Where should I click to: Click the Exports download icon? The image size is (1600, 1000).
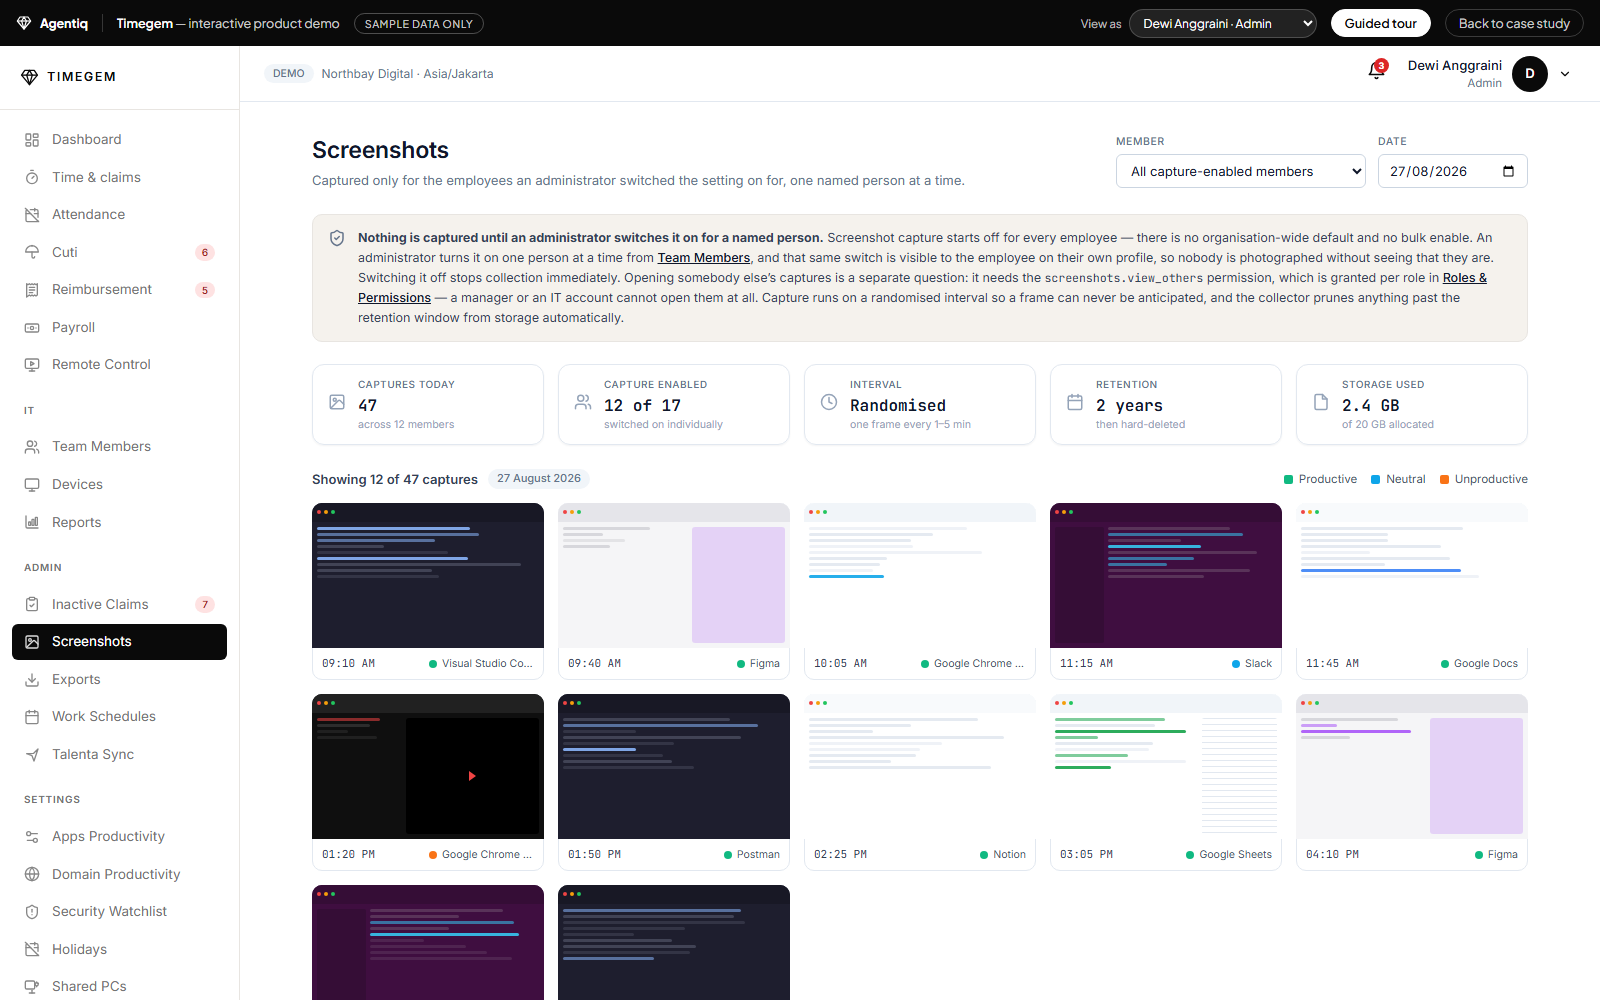pyautogui.click(x=32, y=679)
